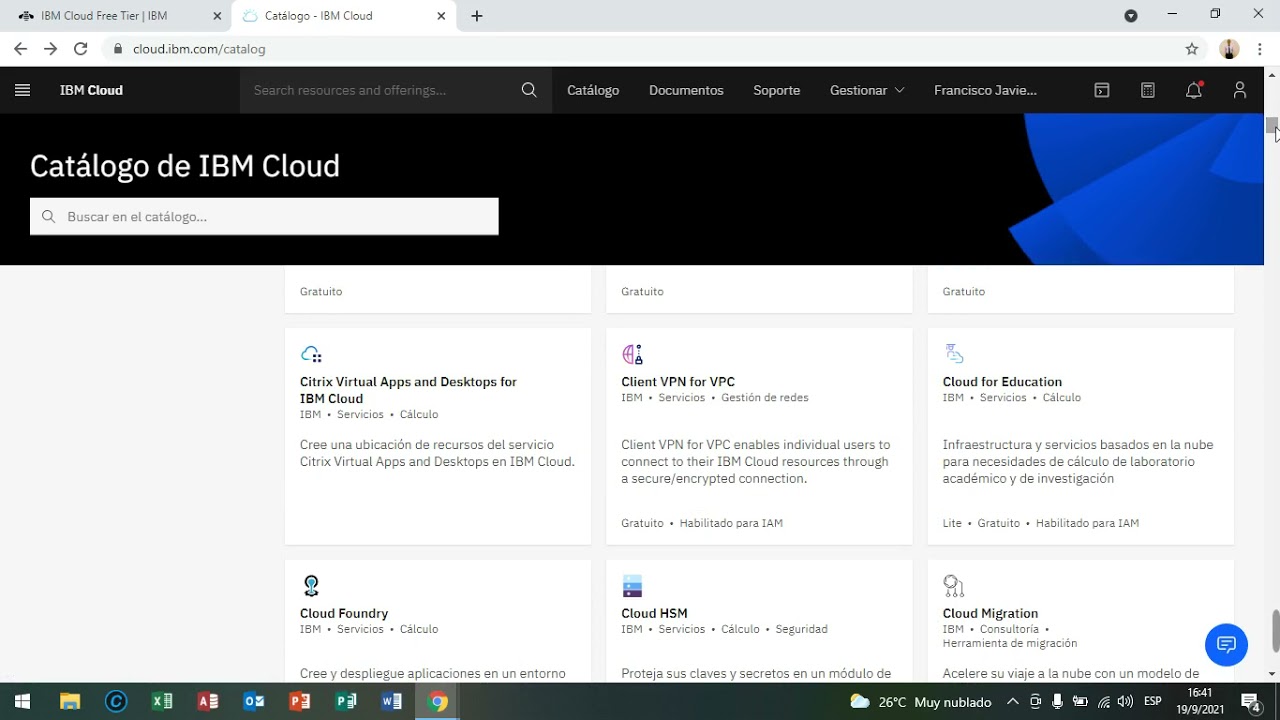The image size is (1280, 720).
Task: Bookmark this page with the star icon
Action: click(1191, 49)
